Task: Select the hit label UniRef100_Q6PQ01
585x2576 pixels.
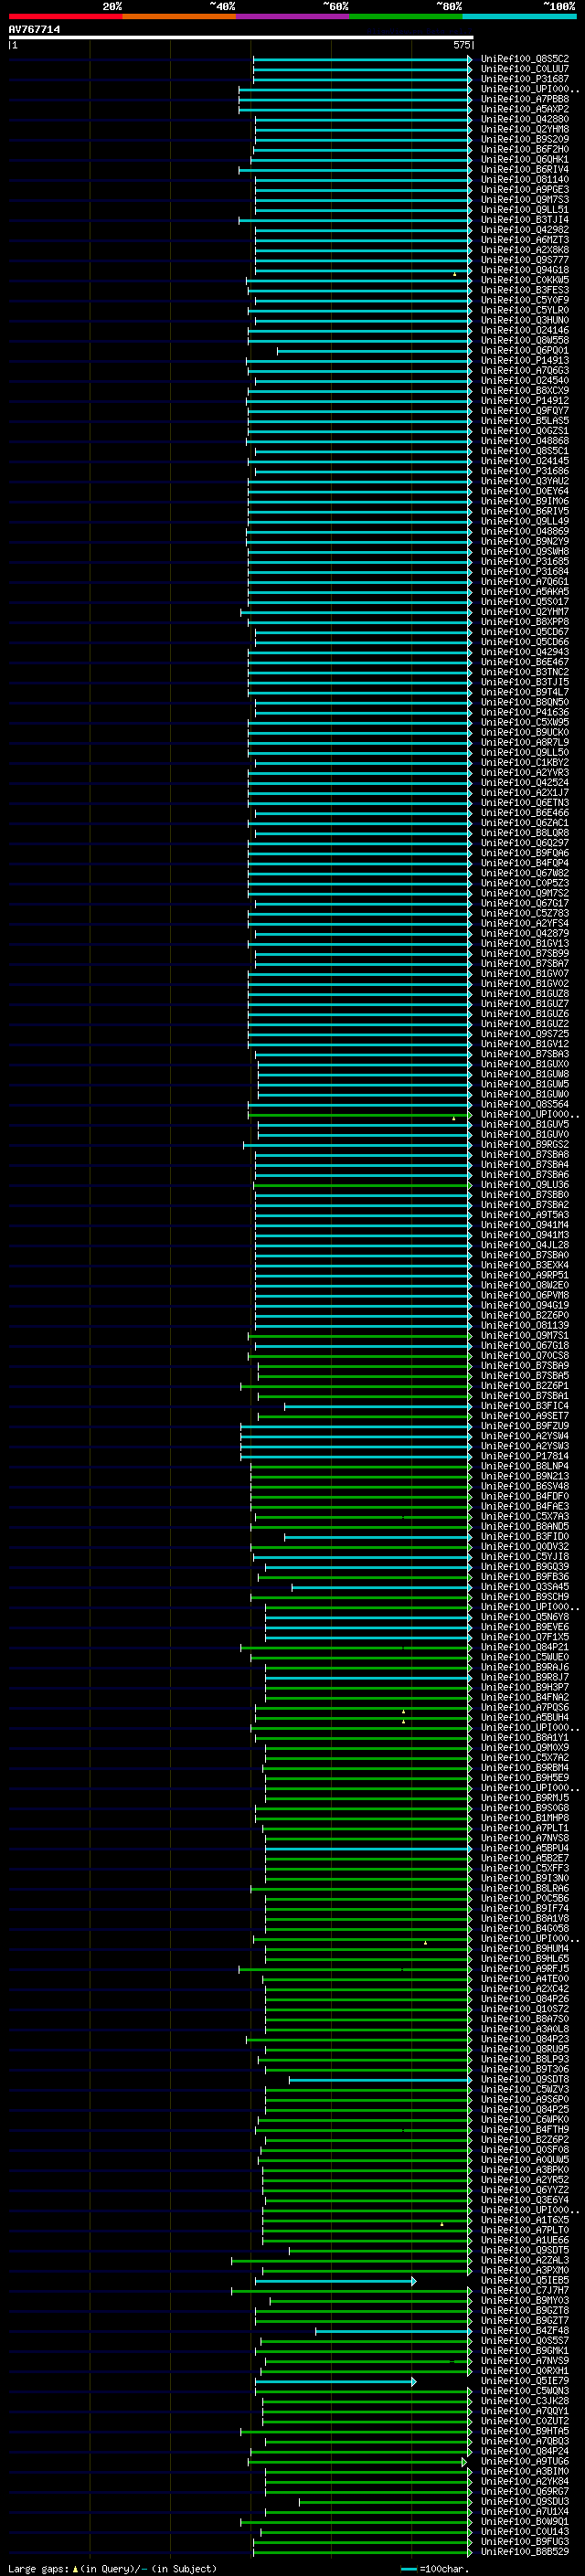Action: [x=525, y=351]
